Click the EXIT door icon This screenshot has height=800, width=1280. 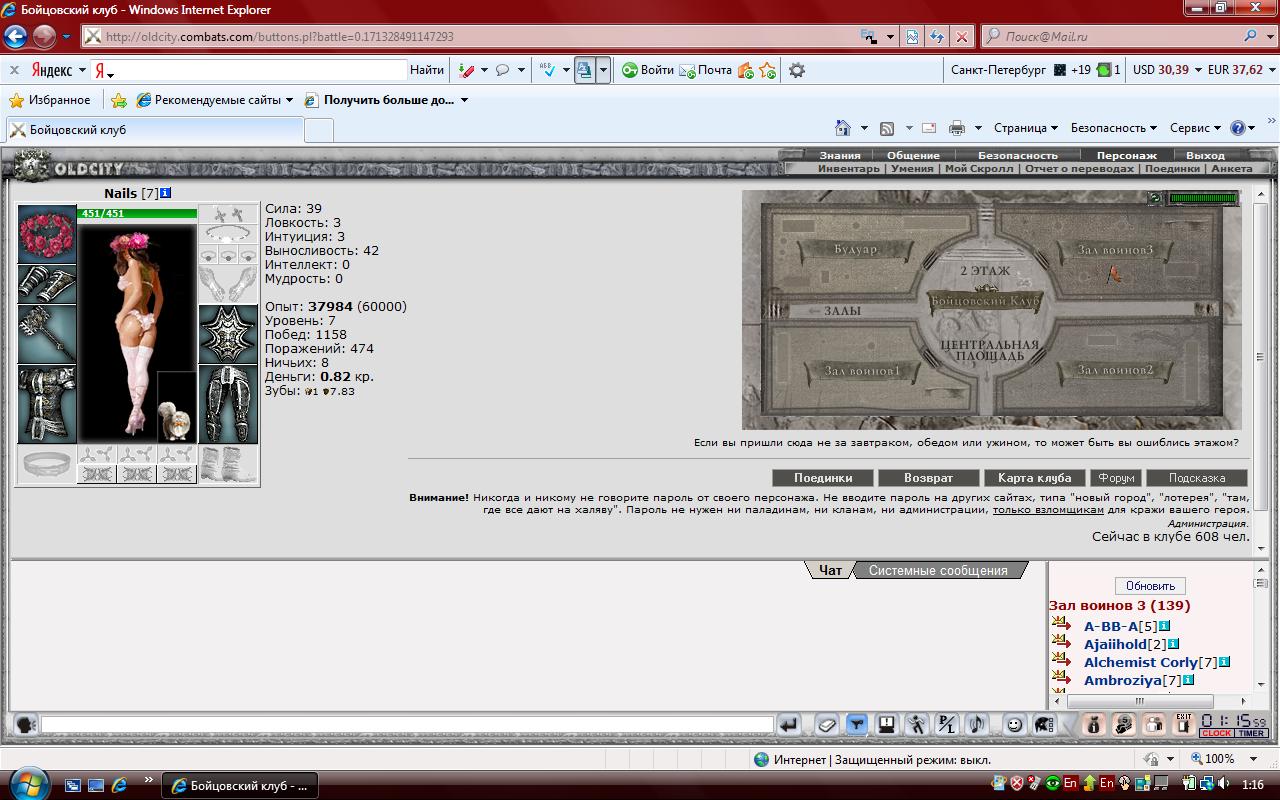[1184, 725]
